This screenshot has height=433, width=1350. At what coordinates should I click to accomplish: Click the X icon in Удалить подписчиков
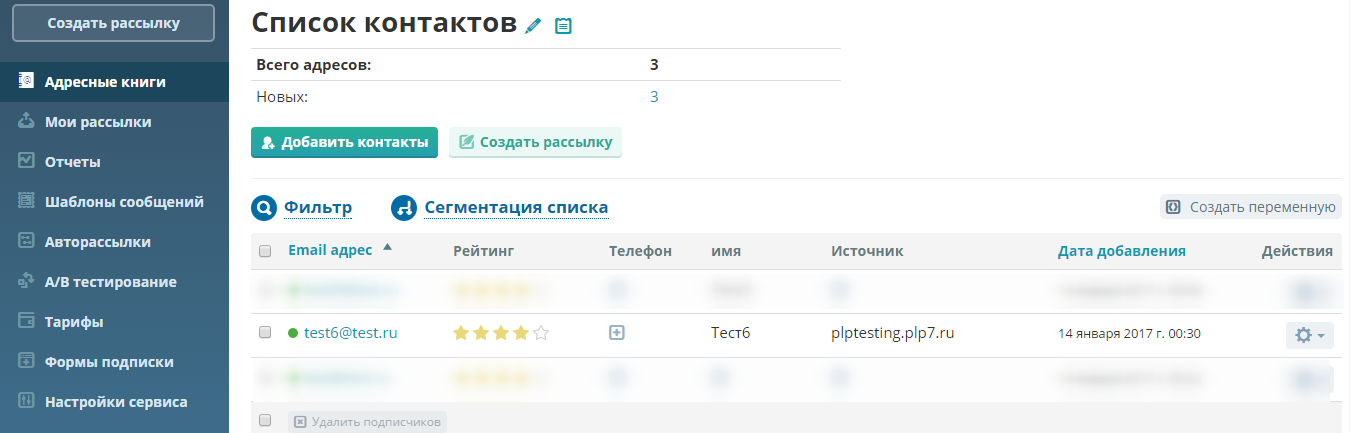[299, 422]
